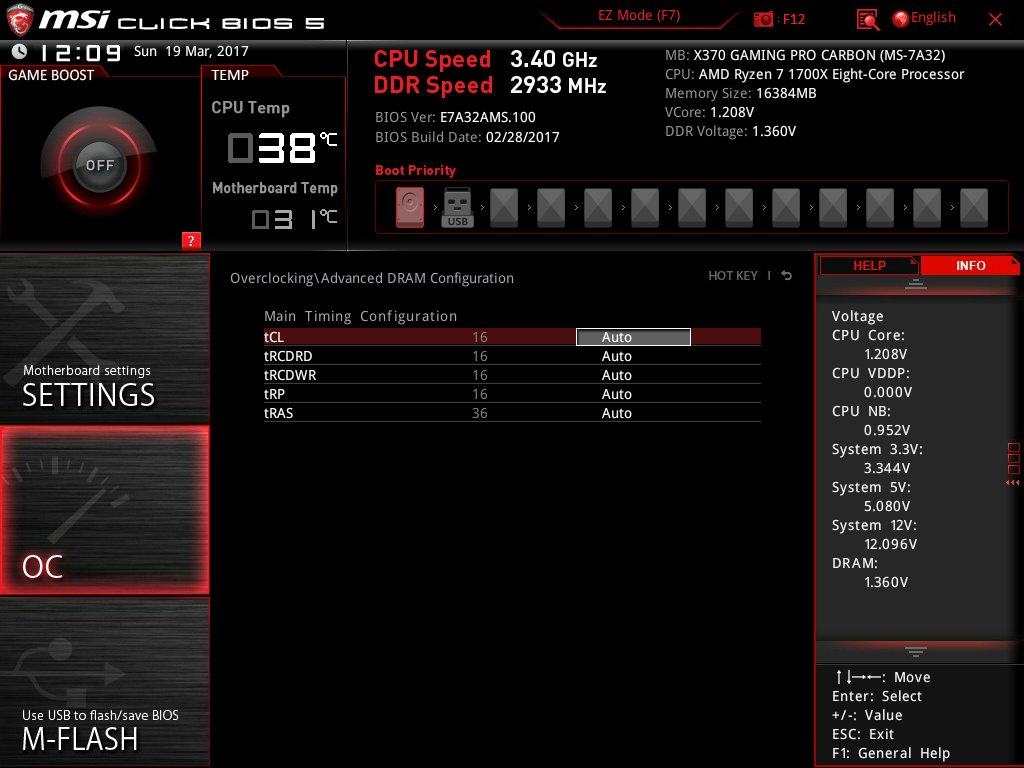Open the Game Boost question-mark help
This screenshot has height=768, width=1024.
pyautogui.click(x=191, y=240)
